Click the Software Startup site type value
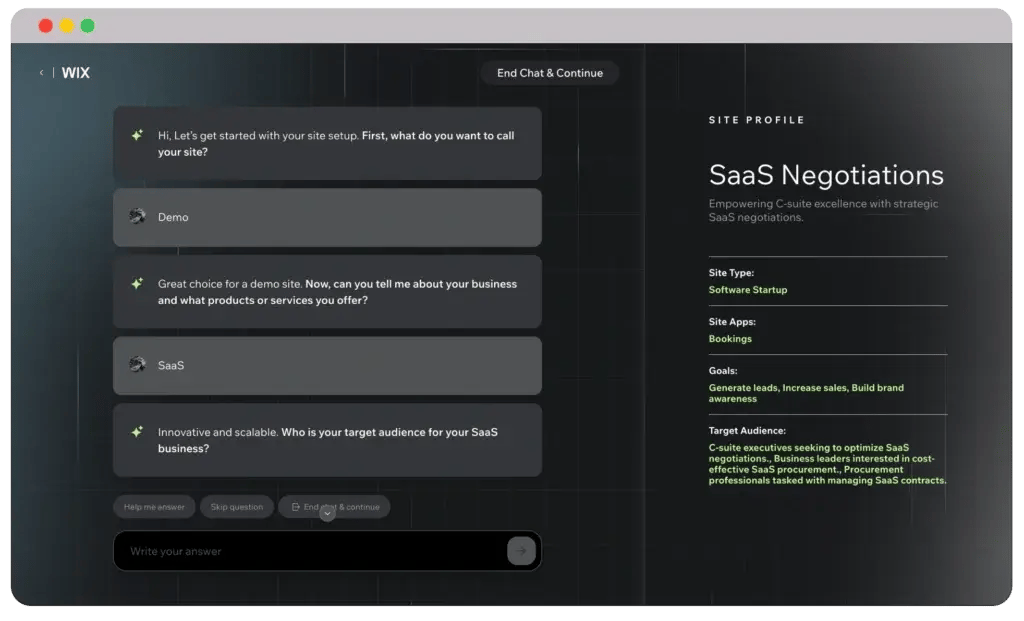 click(x=748, y=290)
